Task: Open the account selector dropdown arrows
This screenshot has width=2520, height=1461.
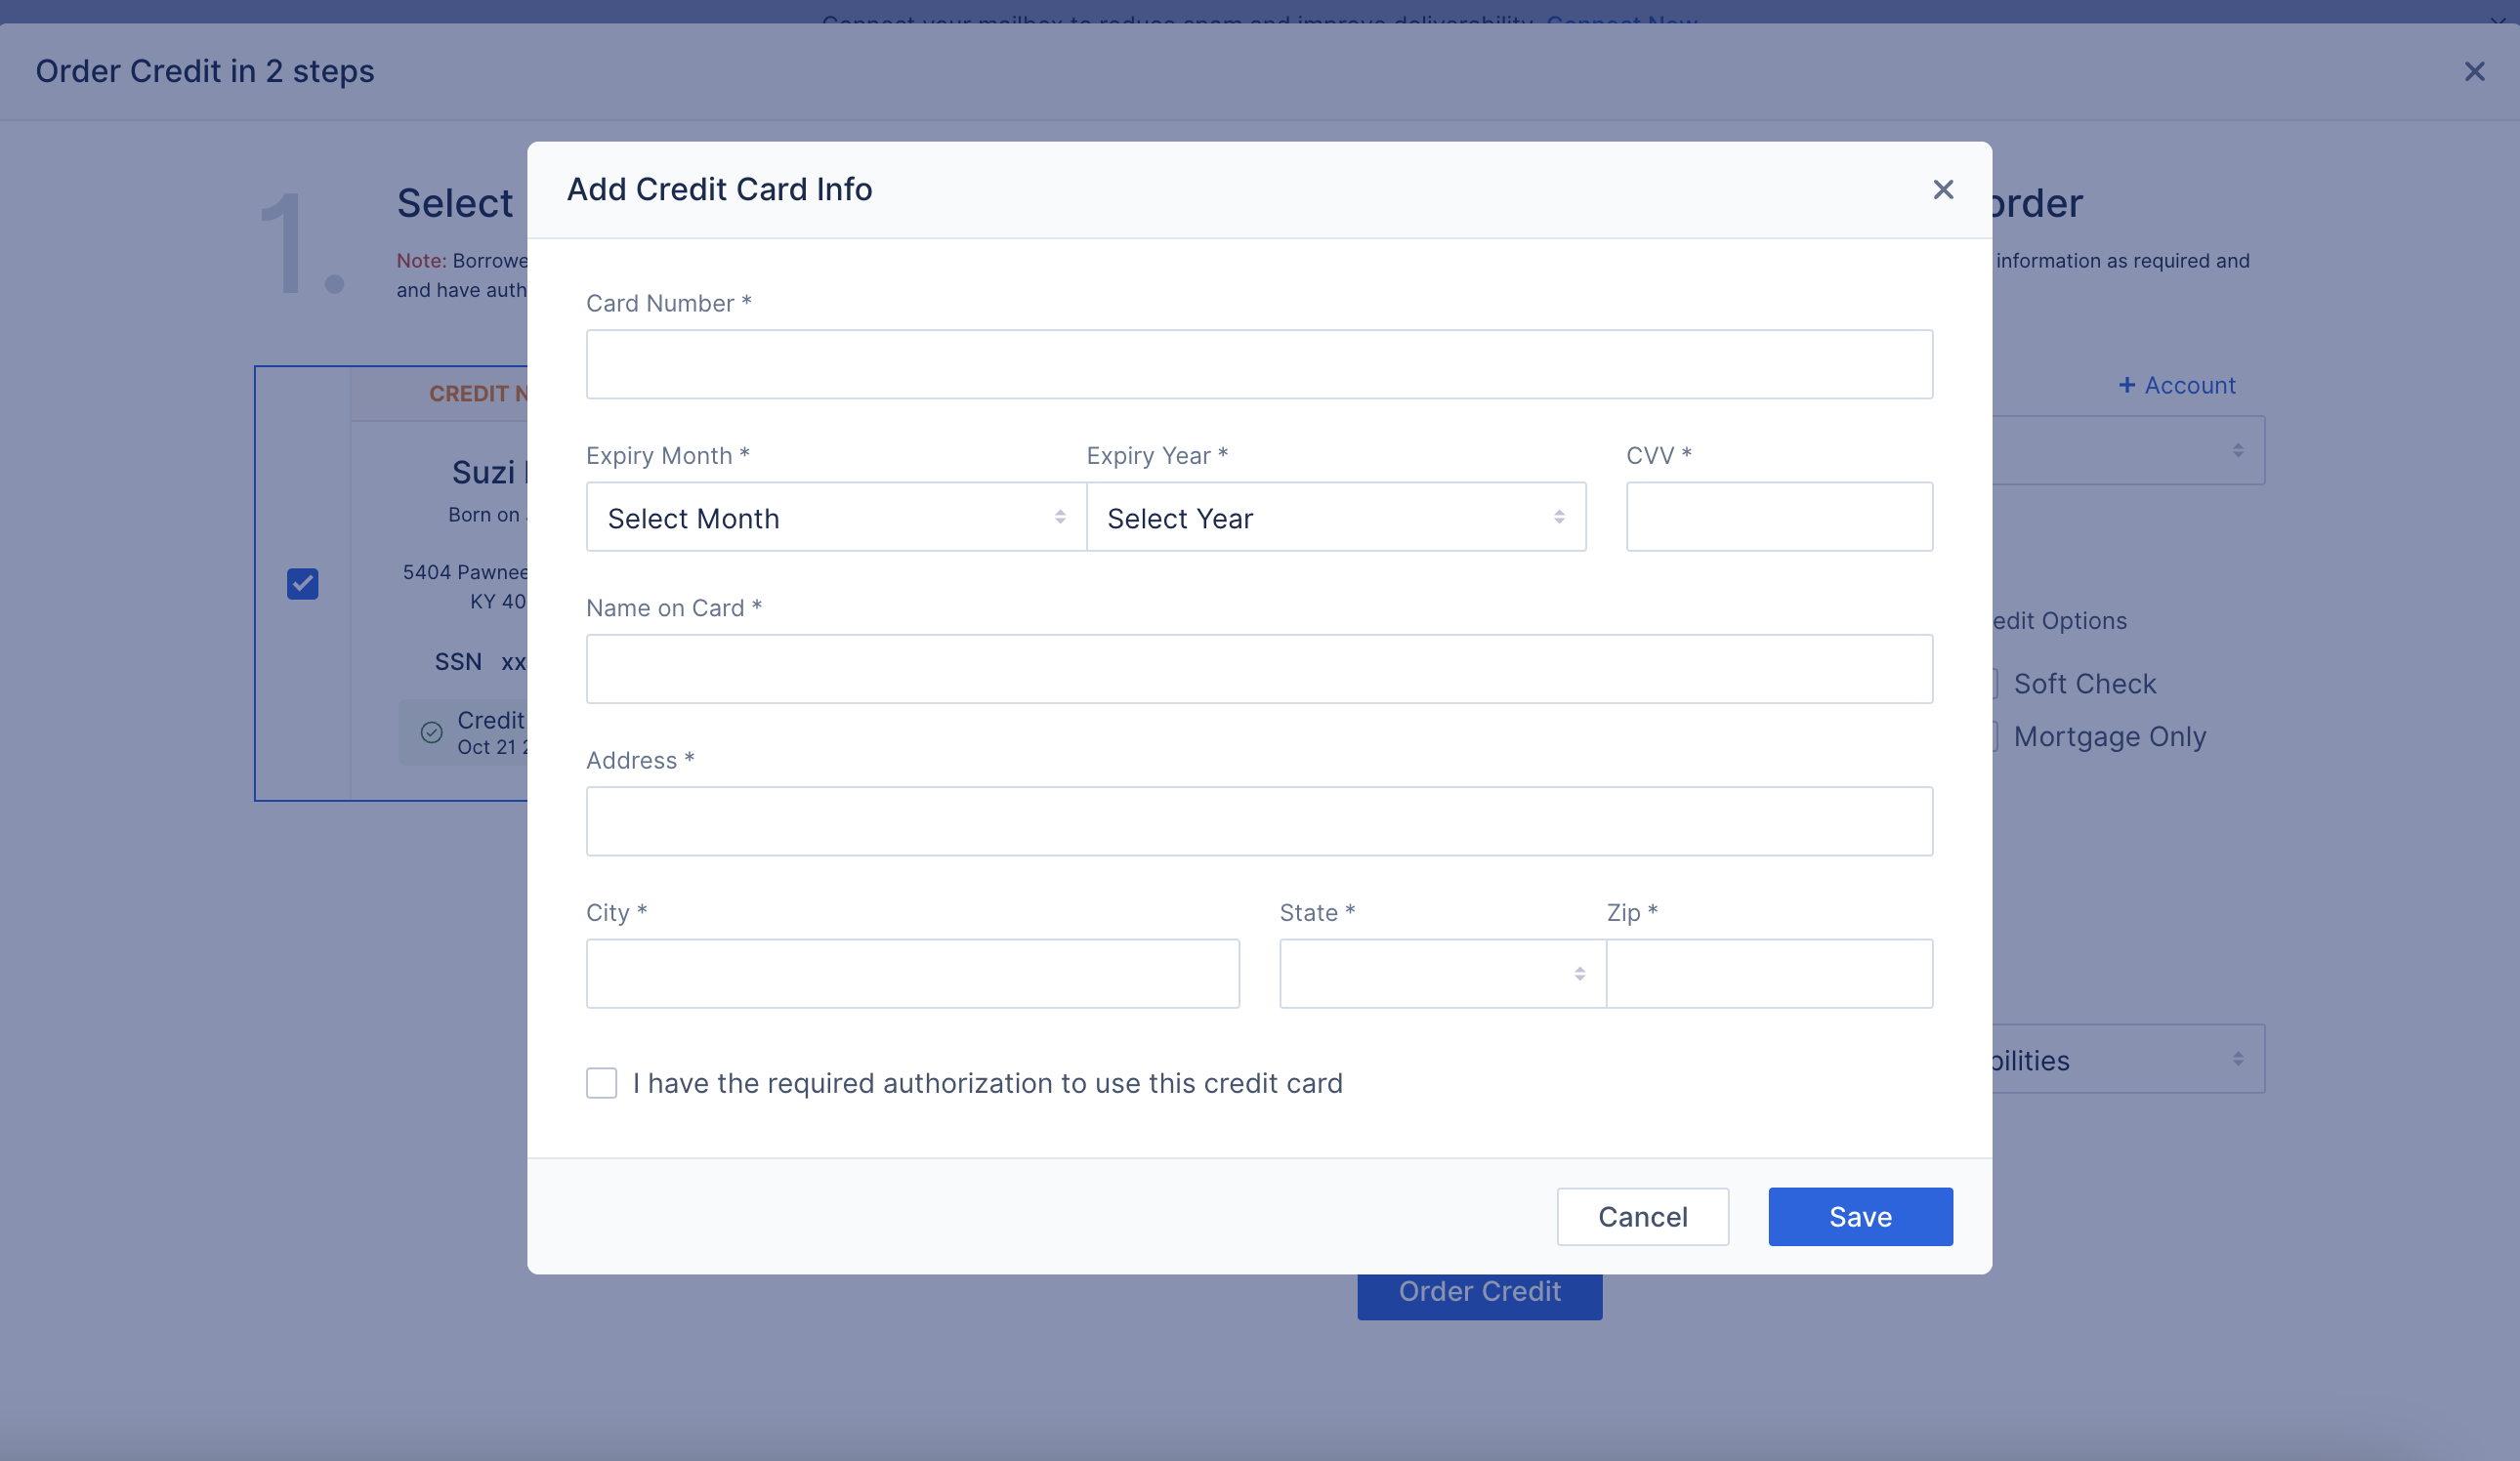Action: 2237,451
